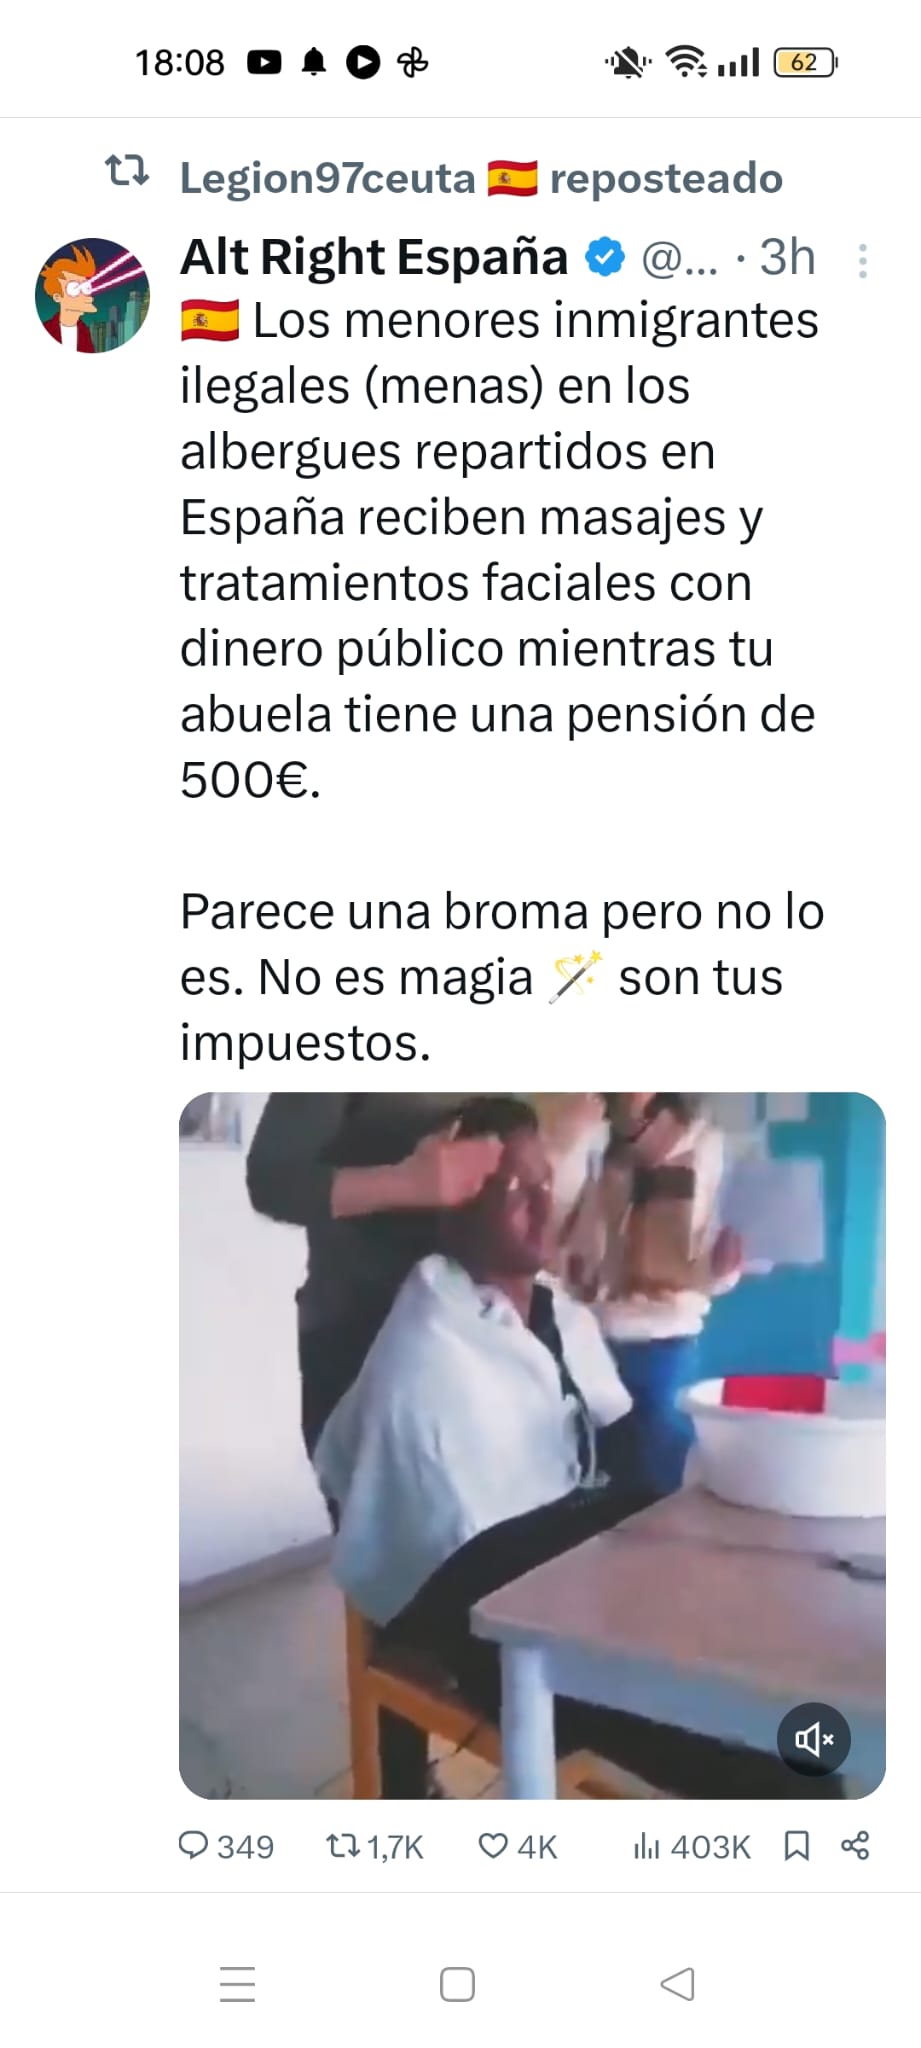
Task: Bookmark this post
Action: pyautogui.click(x=797, y=1846)
